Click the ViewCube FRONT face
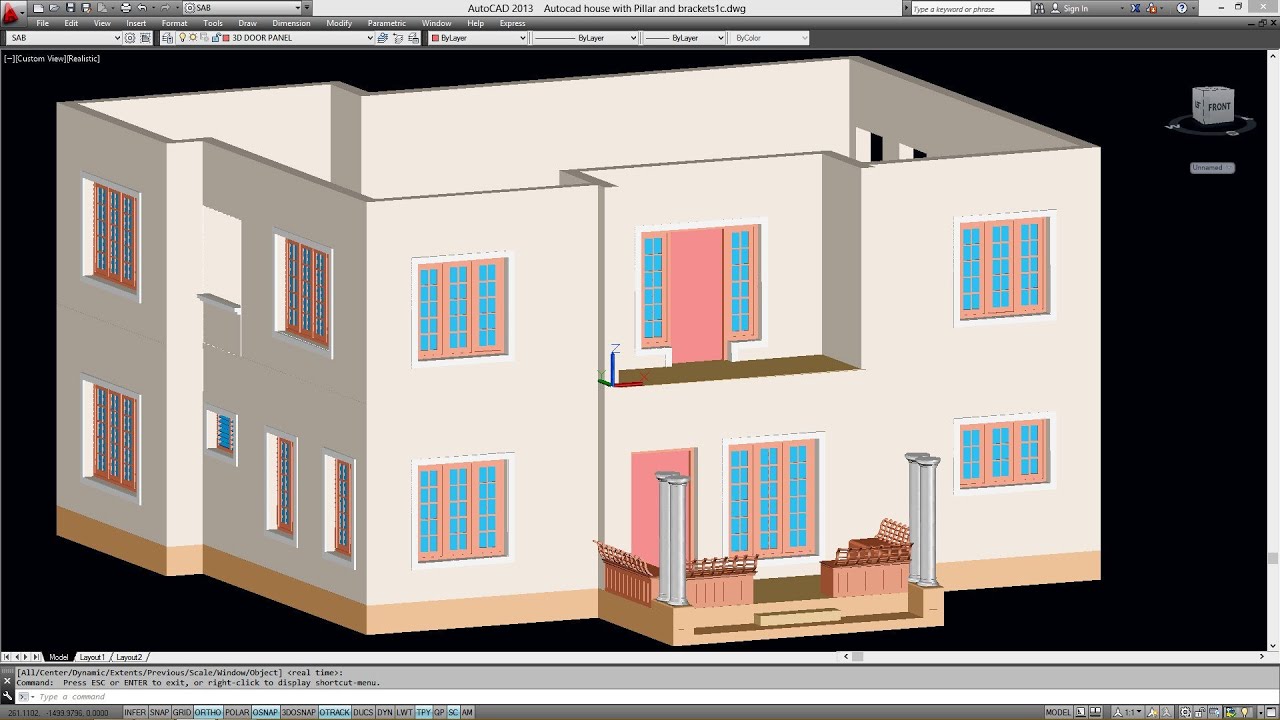This screenshot has height=720, width=1280. tap(1218, 106)
